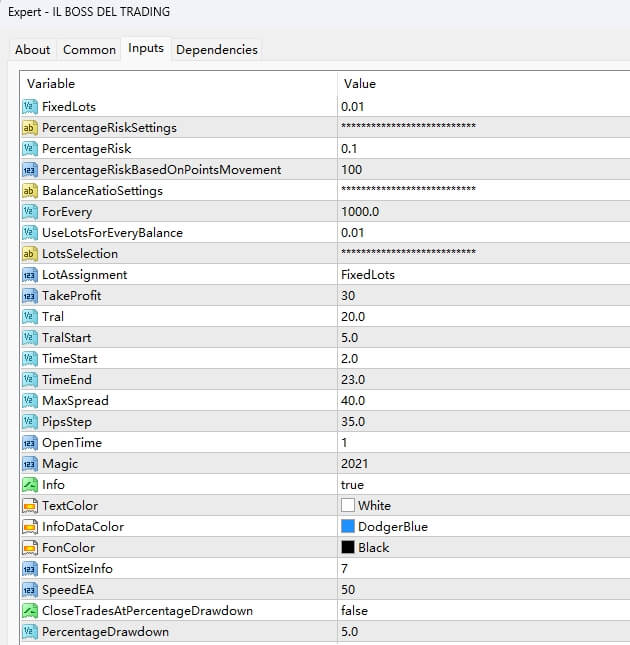Click the PercentageRiskSettings string icon
630x645 pixels.
click(29, 128)
